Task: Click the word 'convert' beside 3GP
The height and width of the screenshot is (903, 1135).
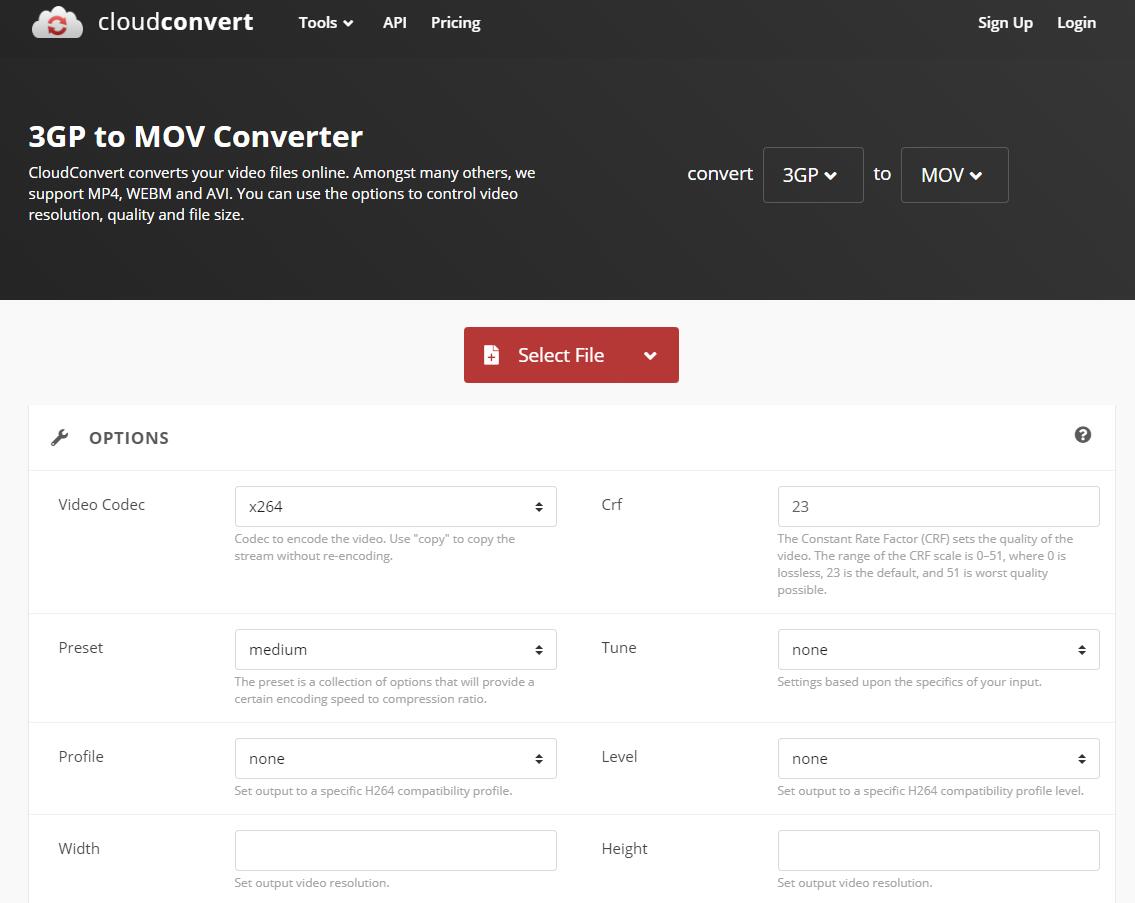Action: pos(720,174)
